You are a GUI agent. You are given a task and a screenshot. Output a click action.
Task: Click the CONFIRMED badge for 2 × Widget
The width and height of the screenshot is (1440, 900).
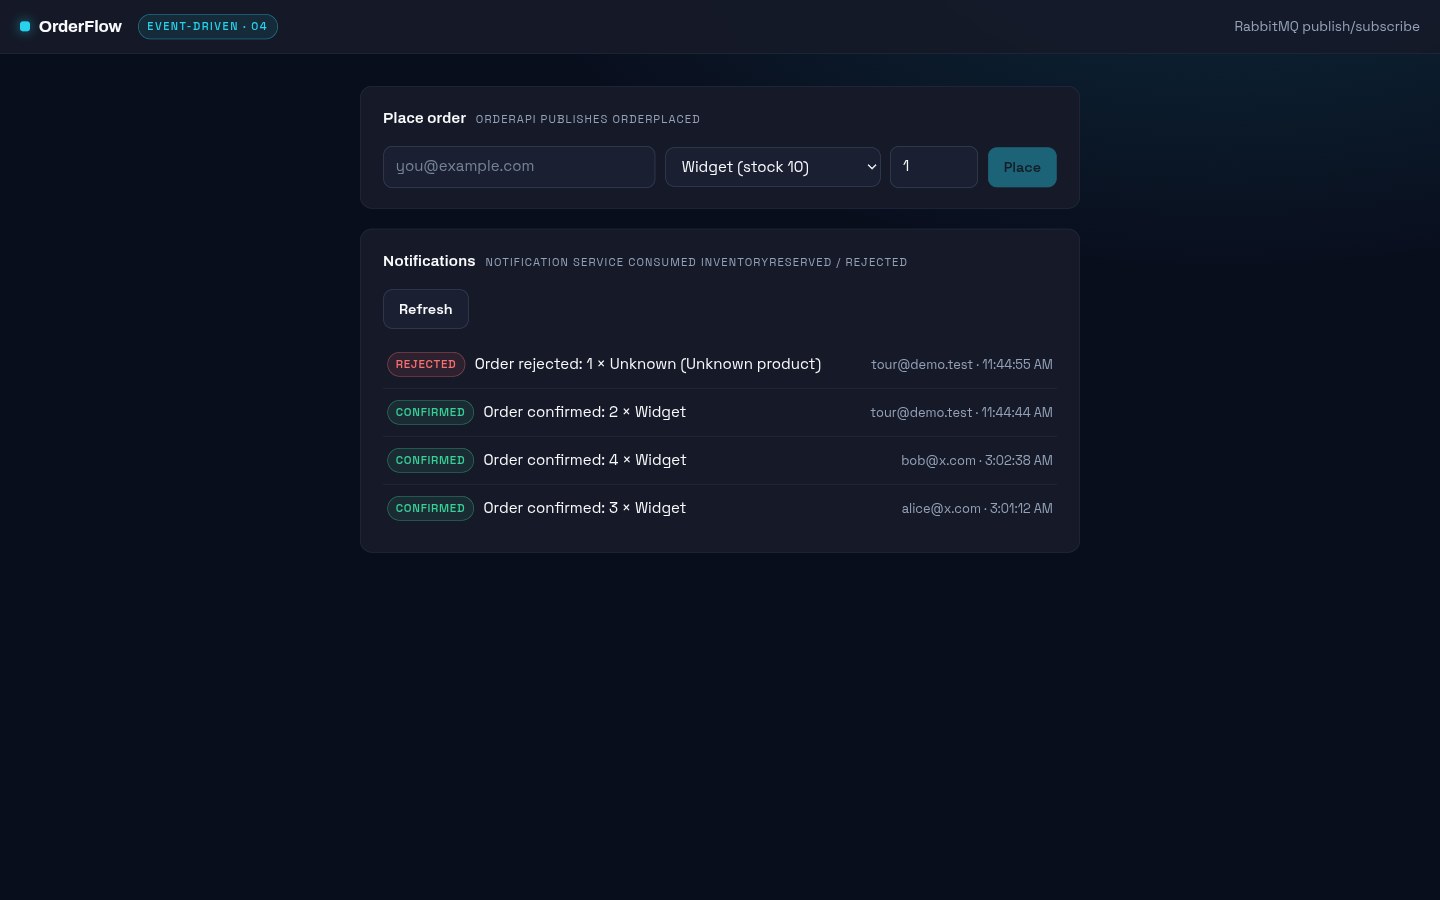430,412
